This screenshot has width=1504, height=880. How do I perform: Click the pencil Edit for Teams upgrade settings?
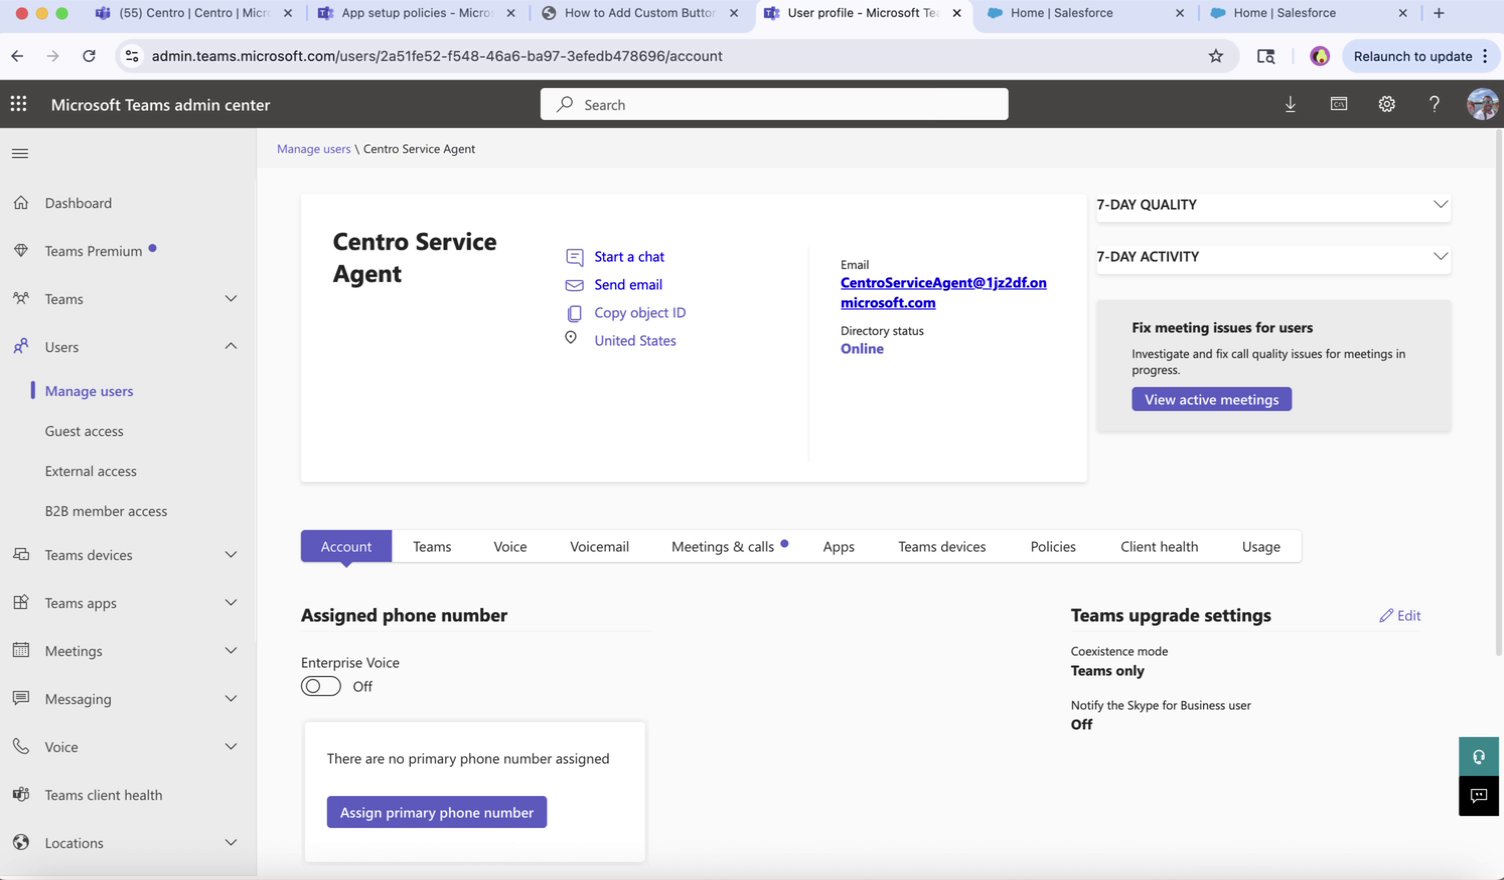point(1400,616)
